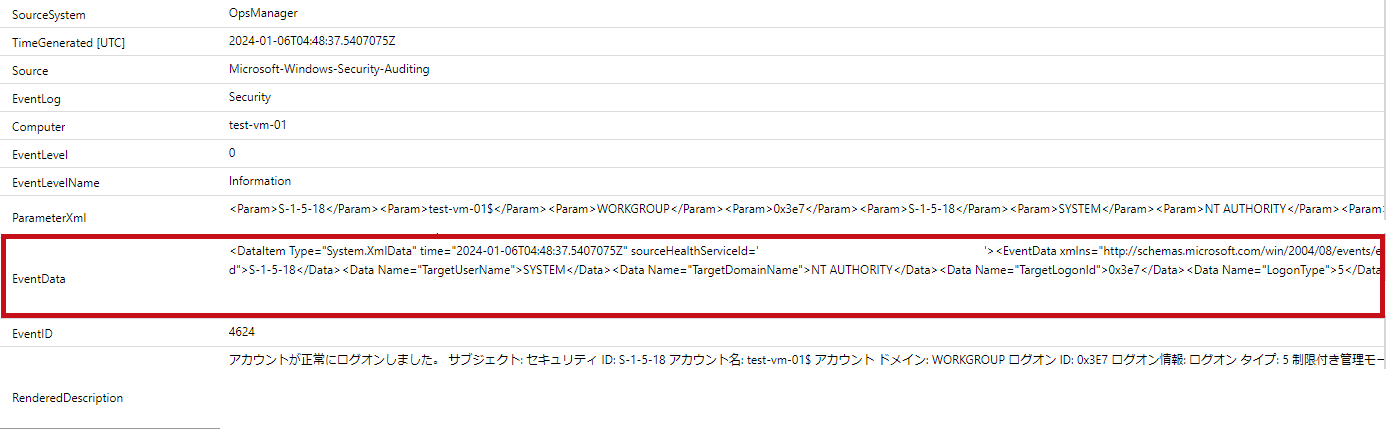Select the TimeGenerated [UTC] field label
Viewport: 1386px width, 429px height.
tap(68, 43)
